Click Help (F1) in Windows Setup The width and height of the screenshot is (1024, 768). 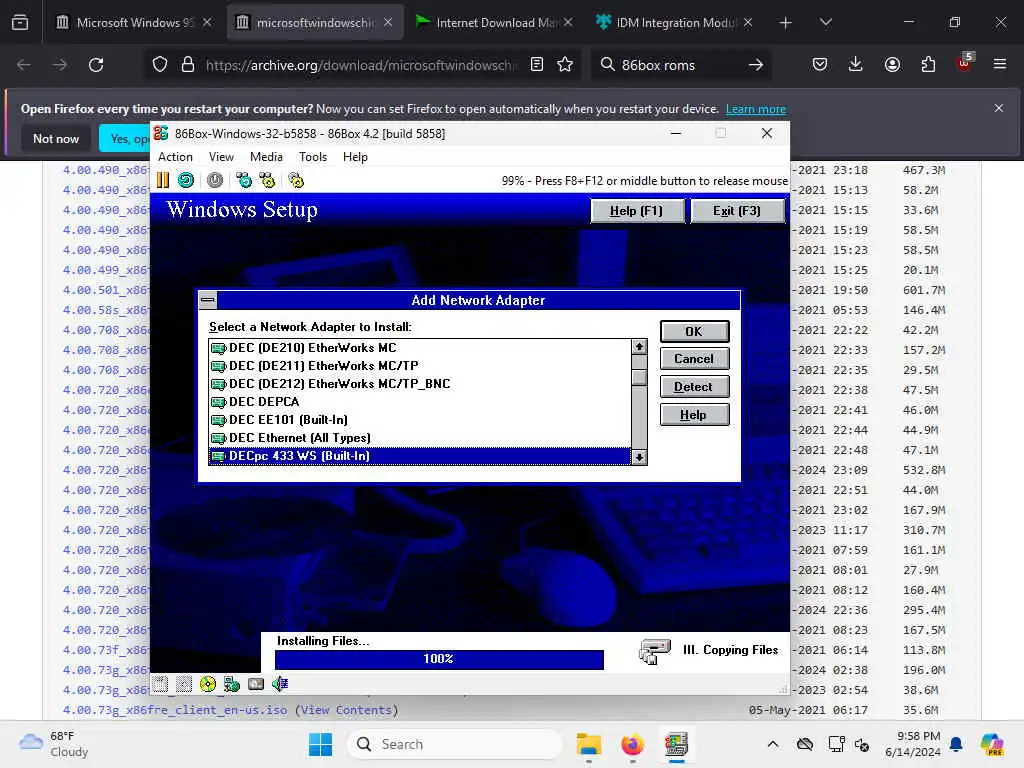637,211
